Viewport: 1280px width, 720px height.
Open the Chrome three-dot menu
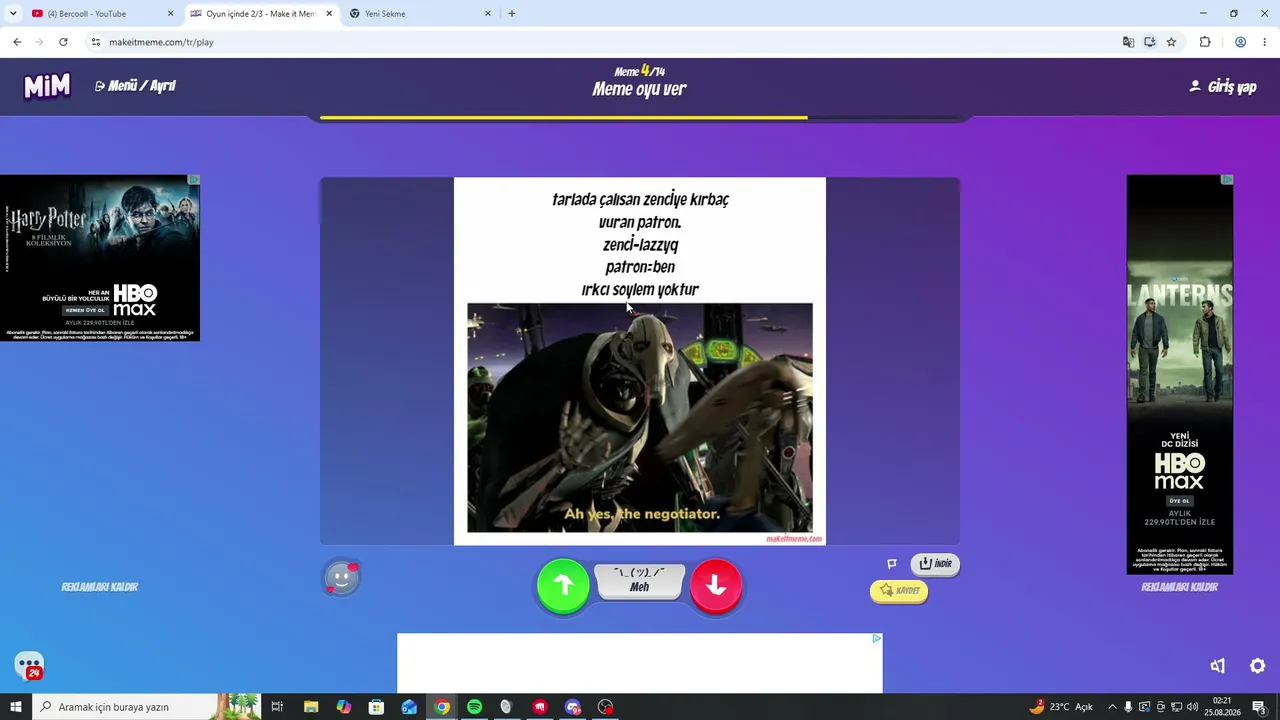pos(1265,42)
